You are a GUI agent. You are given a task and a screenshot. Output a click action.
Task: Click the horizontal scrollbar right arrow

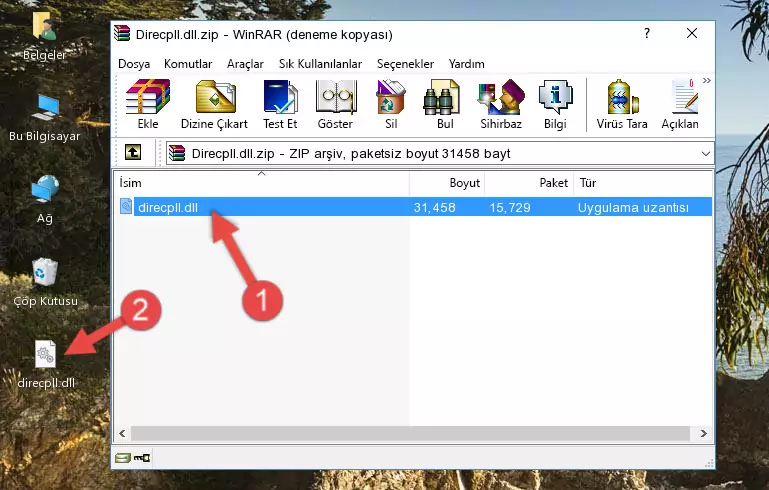(x=704, y=434)
